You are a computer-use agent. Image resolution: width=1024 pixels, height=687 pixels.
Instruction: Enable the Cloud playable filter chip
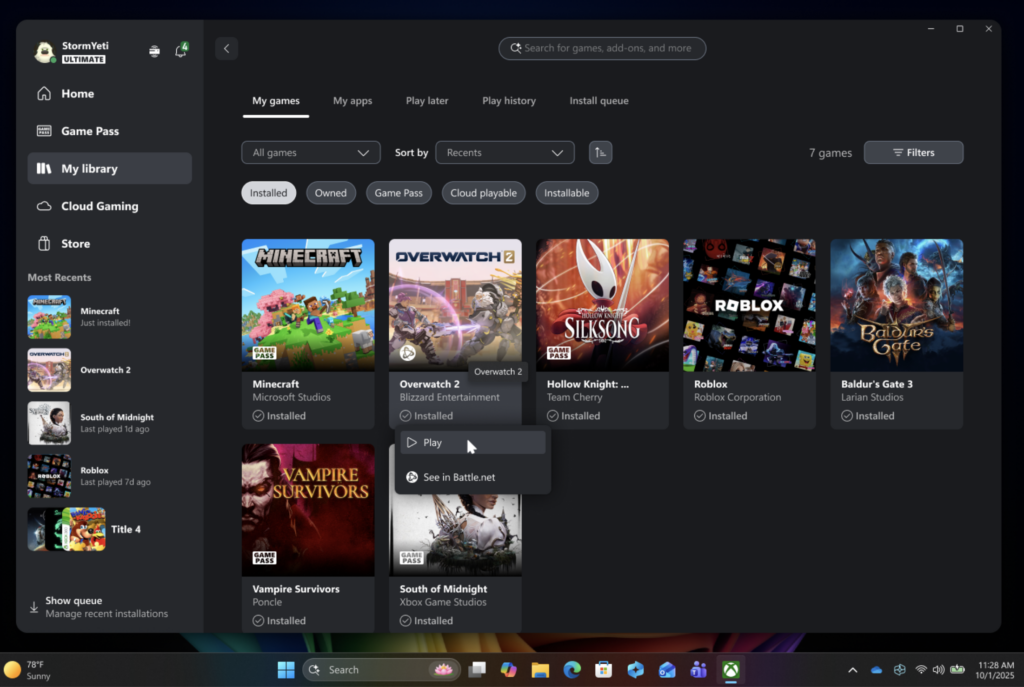point(483,193)
